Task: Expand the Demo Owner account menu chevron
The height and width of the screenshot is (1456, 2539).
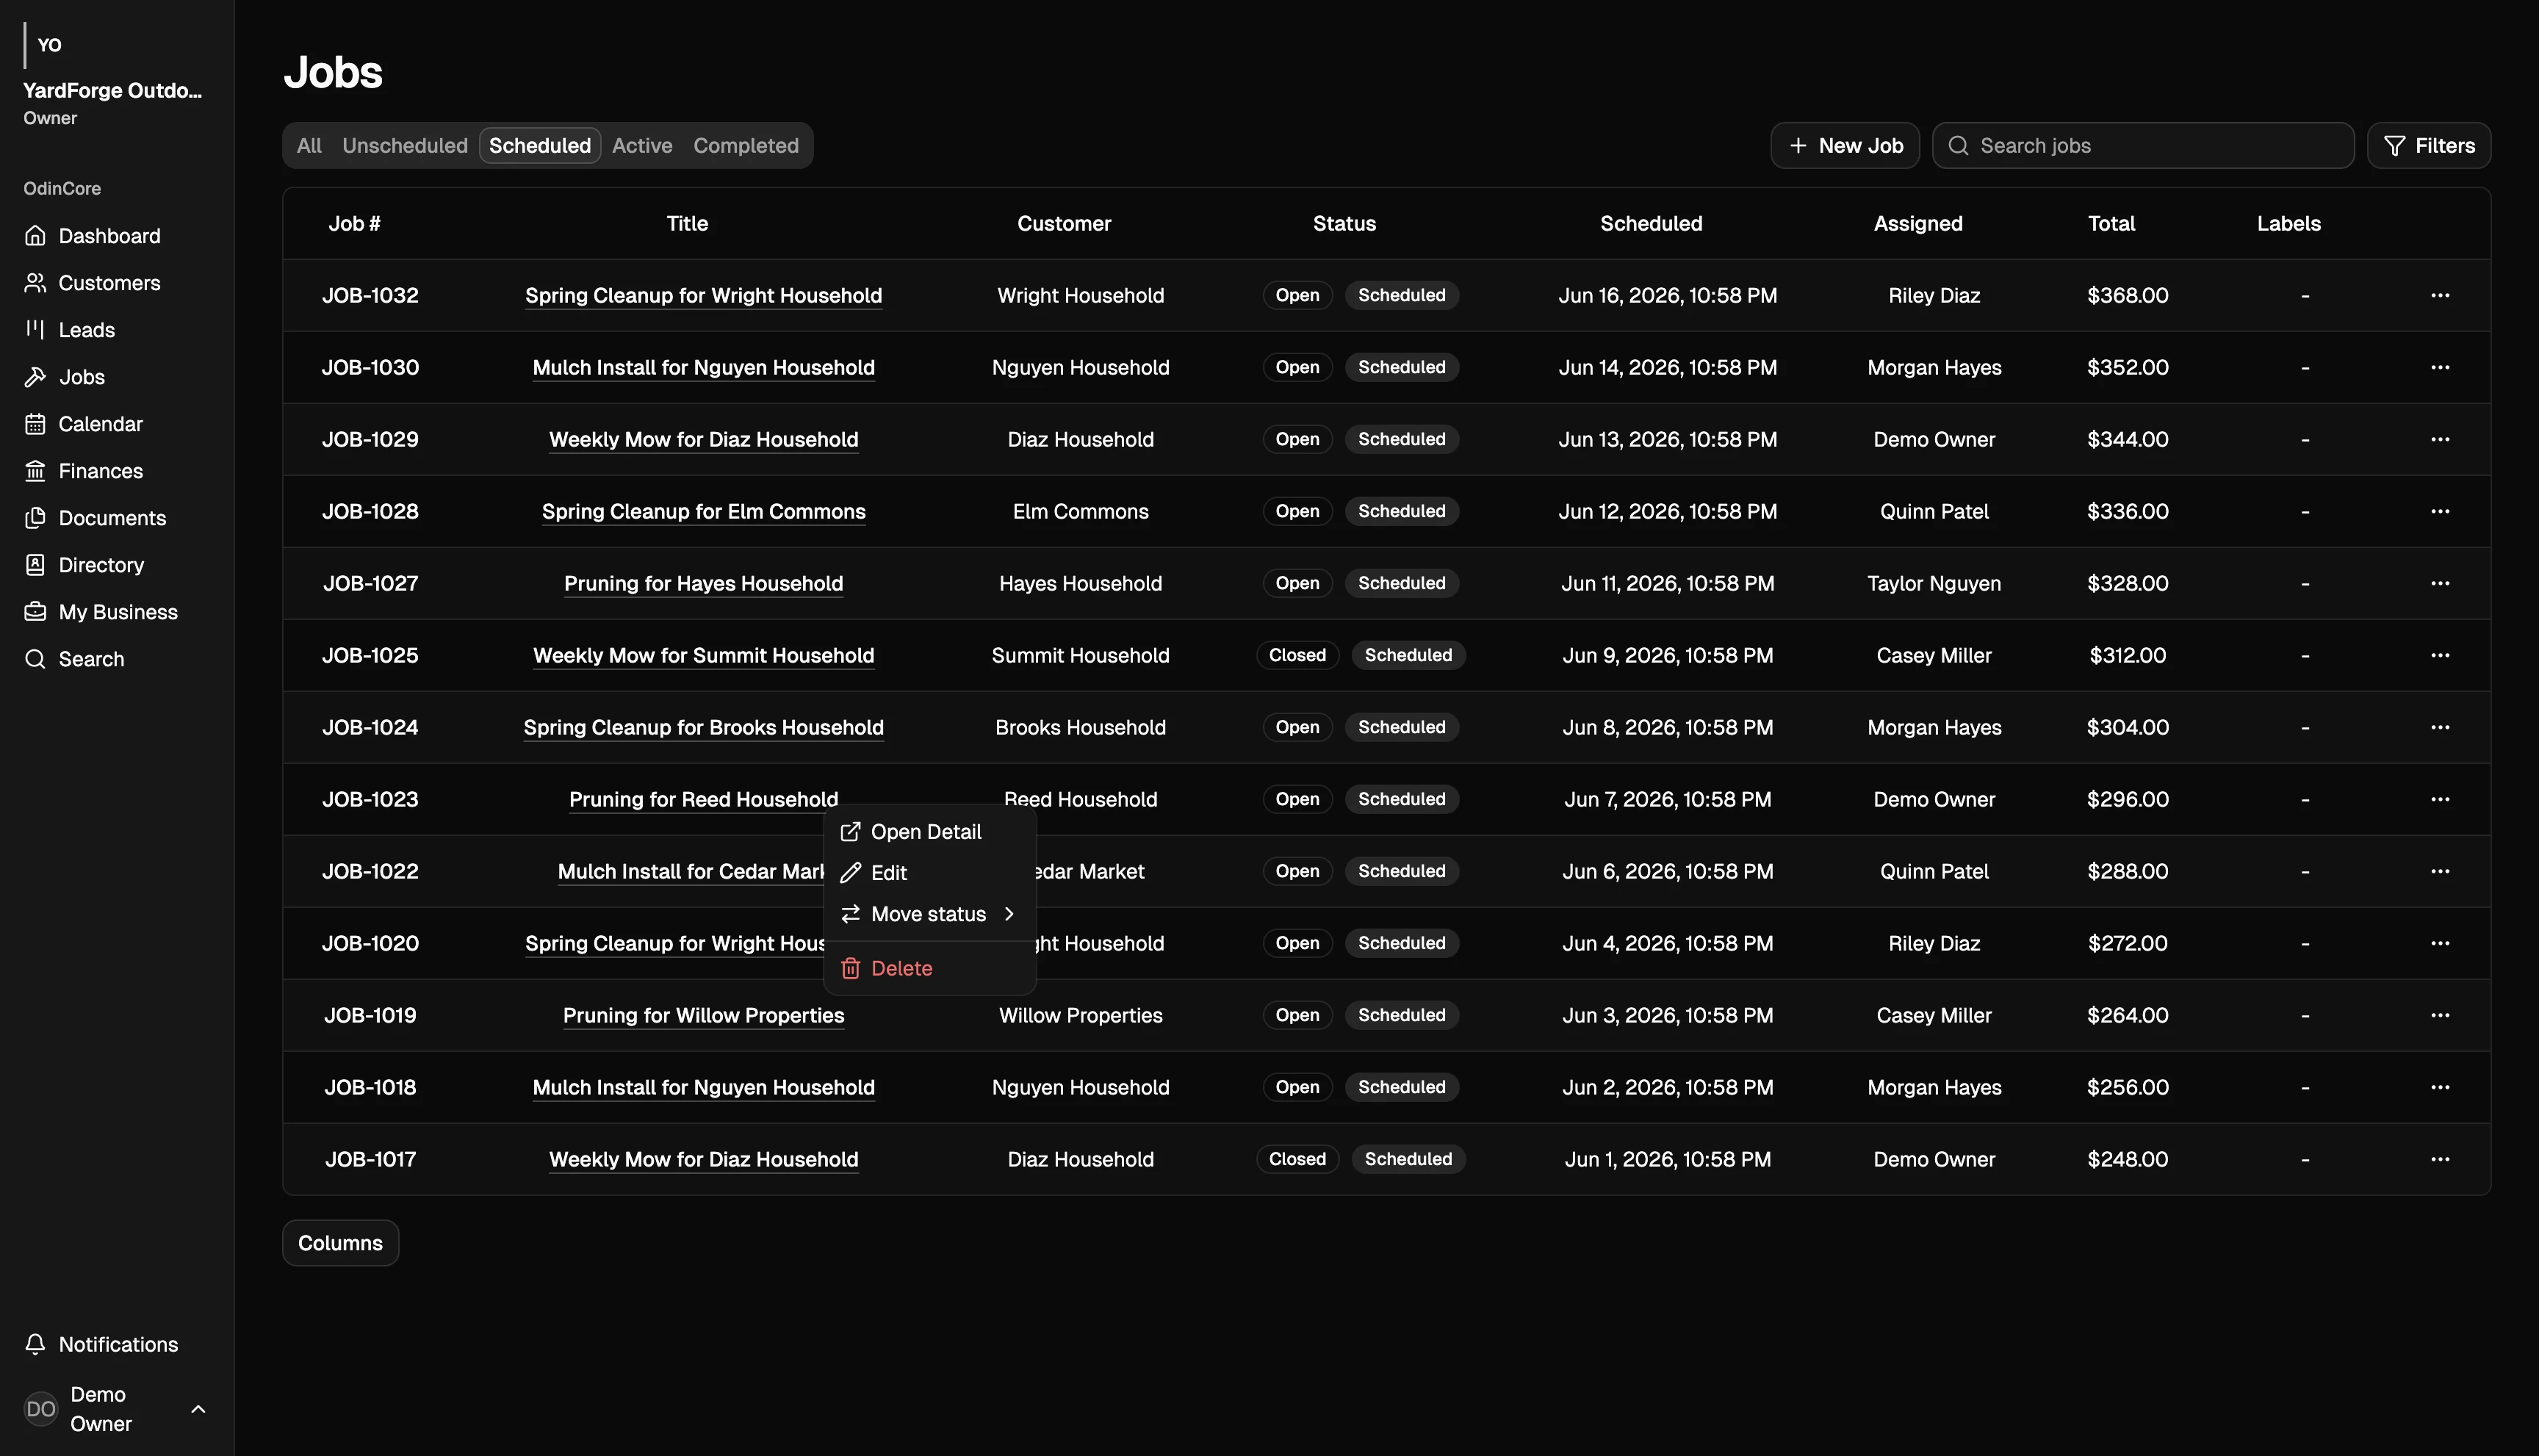Action: coord(198,1409)
